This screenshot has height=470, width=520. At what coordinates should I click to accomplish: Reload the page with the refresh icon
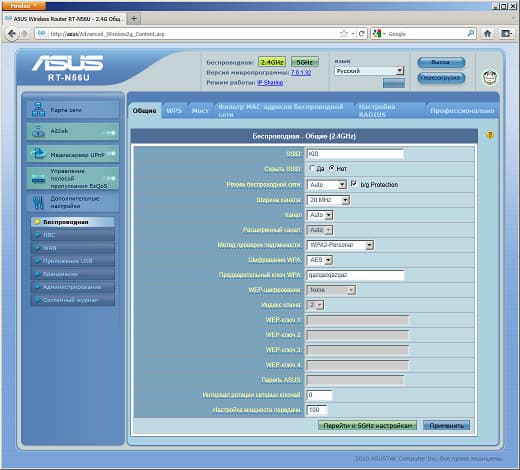[x=361, y=34]
